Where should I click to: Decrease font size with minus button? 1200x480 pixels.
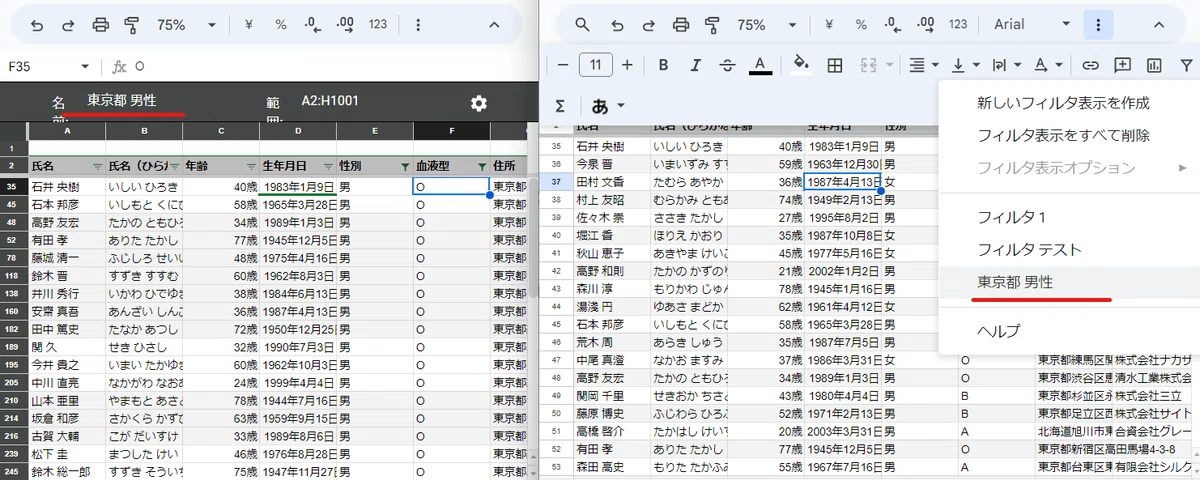tap(563, 65)
